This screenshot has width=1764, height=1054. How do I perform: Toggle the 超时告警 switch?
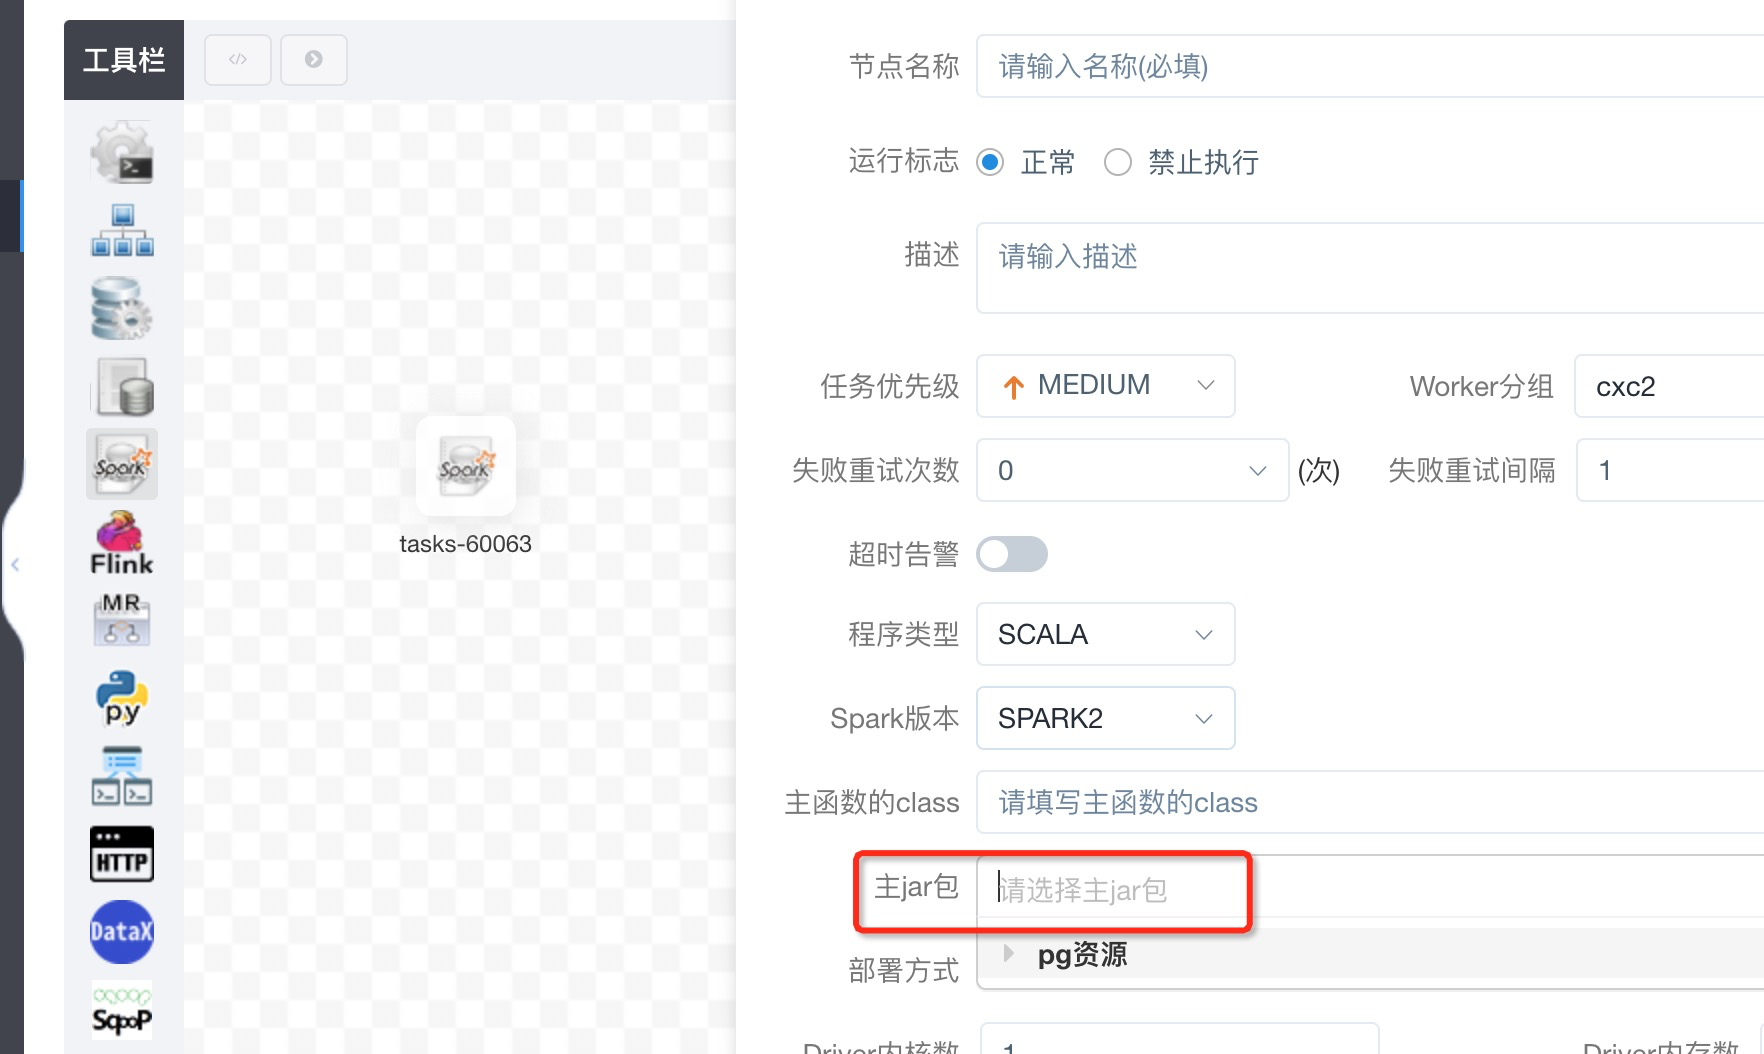(1012, 554)
